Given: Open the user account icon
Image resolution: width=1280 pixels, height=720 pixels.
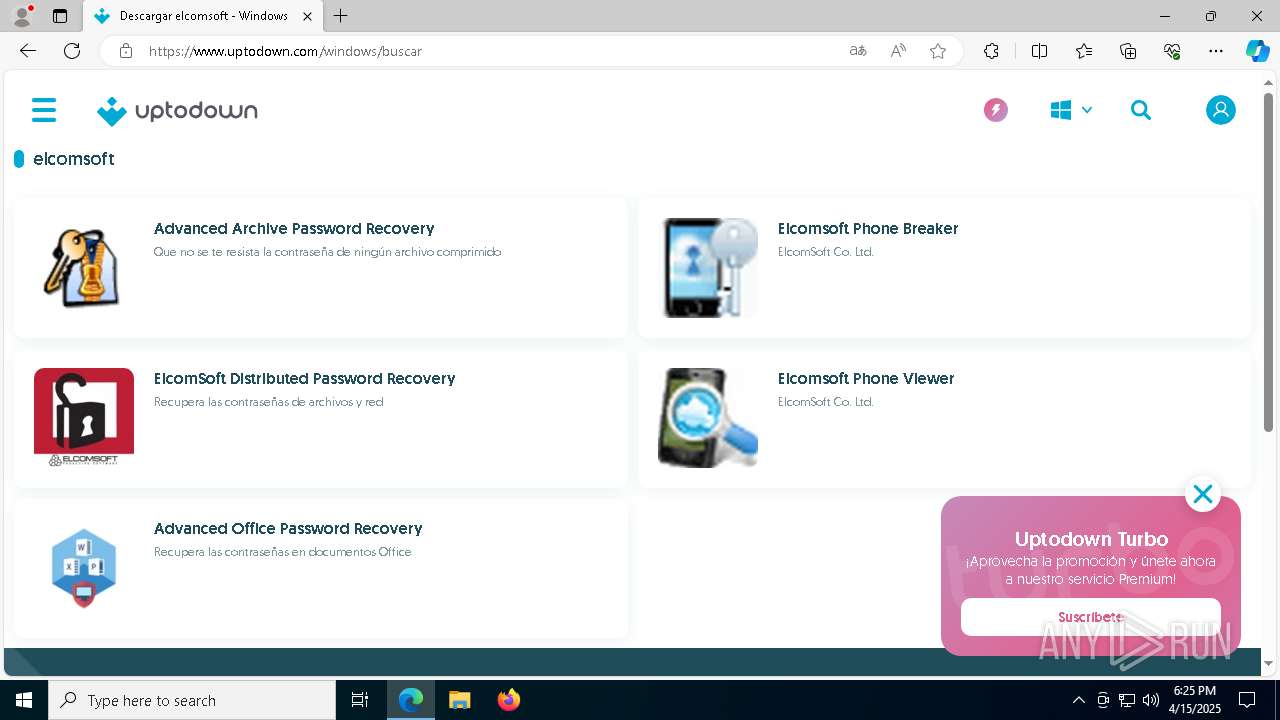Looking at the screenshot, I should click(x=1220, y=110).
